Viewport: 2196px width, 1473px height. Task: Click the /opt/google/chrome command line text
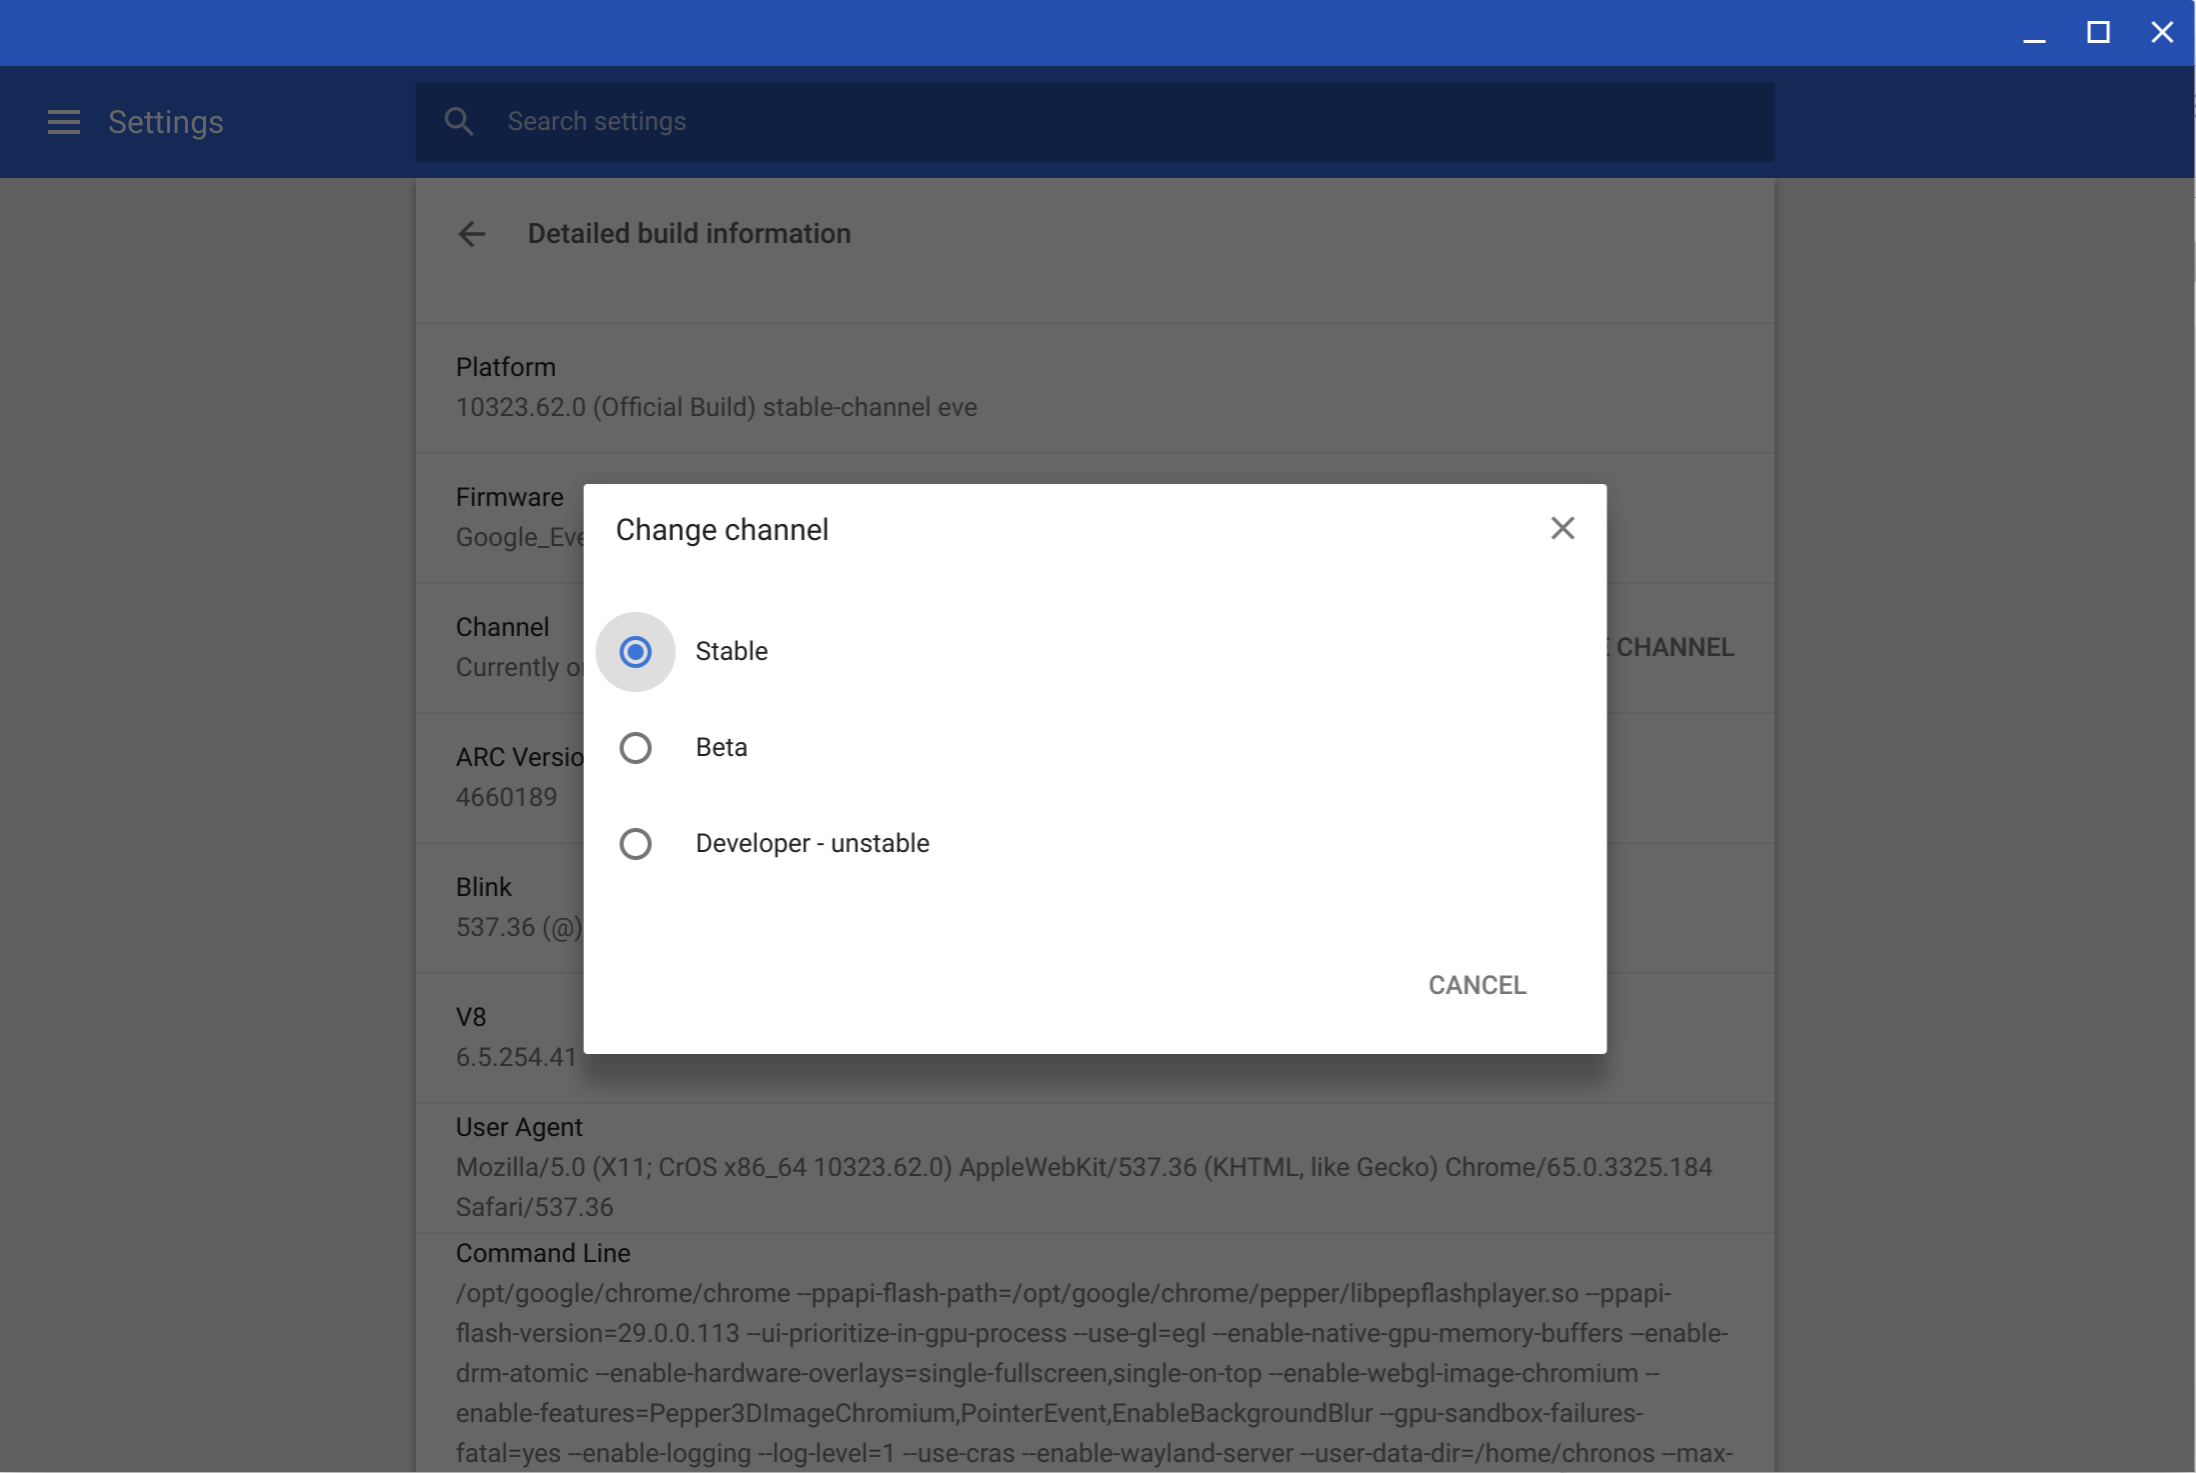pos(1093,1373)
